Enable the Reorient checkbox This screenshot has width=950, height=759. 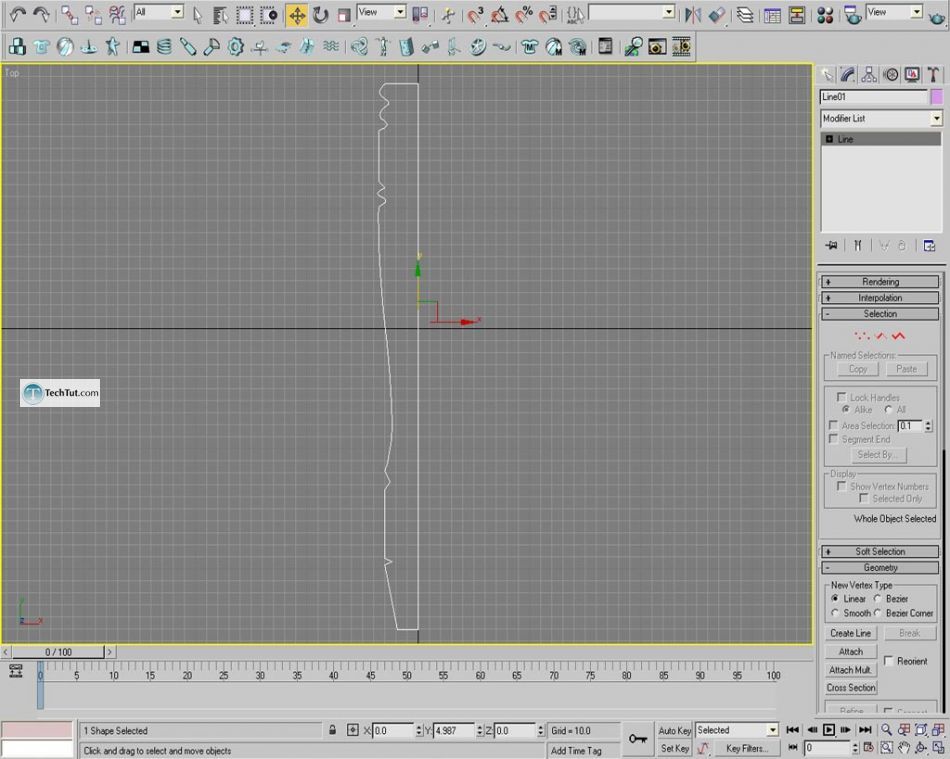(x=889, y=661)
